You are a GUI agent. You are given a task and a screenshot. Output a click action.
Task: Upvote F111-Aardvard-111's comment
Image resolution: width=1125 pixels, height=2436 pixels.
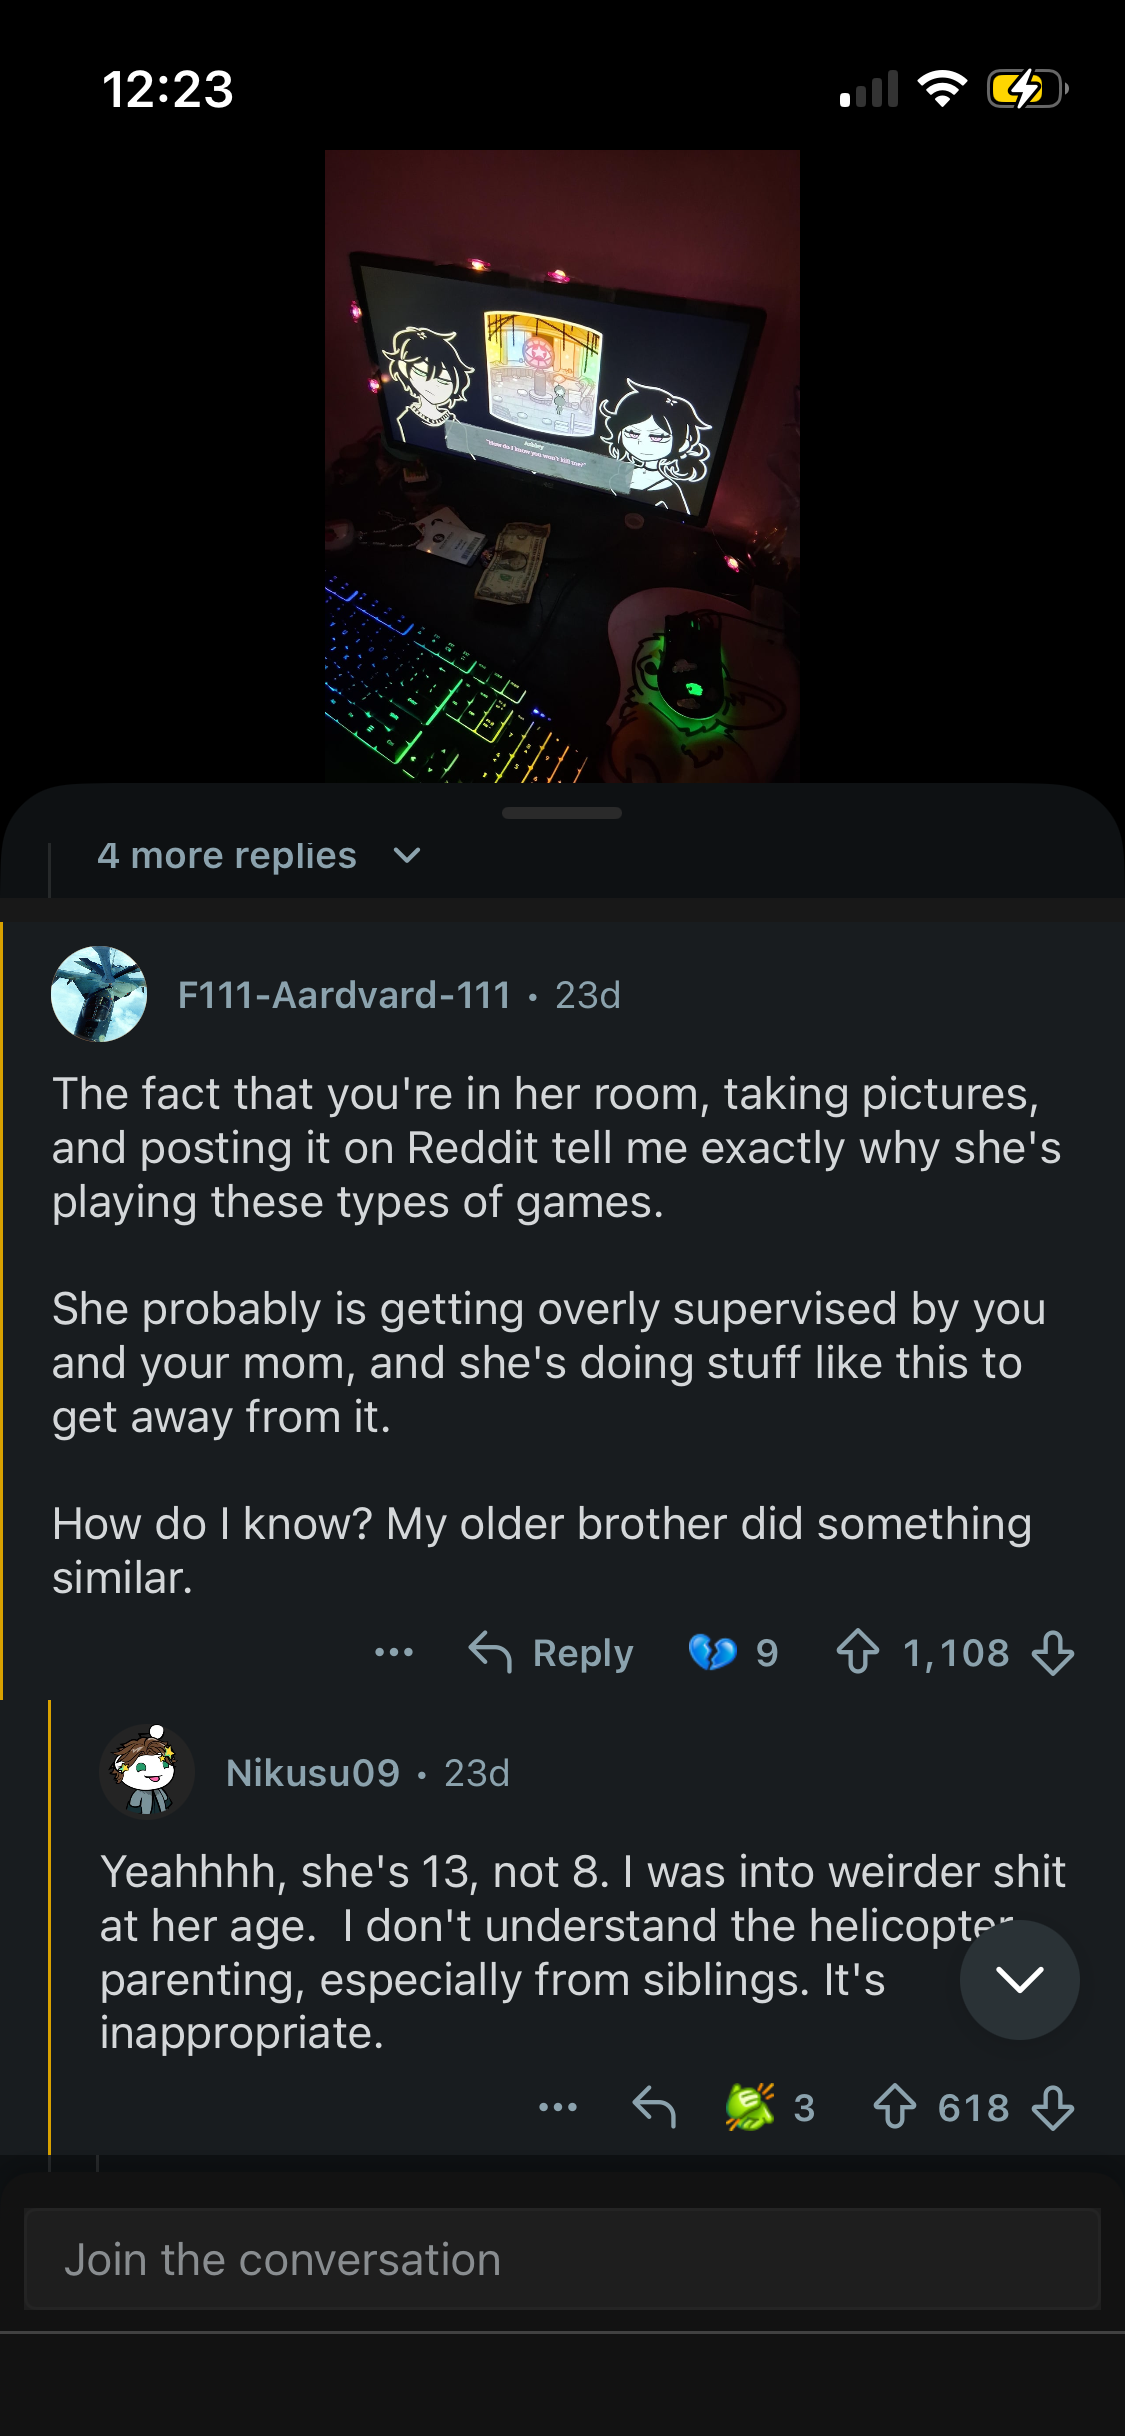858,1652
